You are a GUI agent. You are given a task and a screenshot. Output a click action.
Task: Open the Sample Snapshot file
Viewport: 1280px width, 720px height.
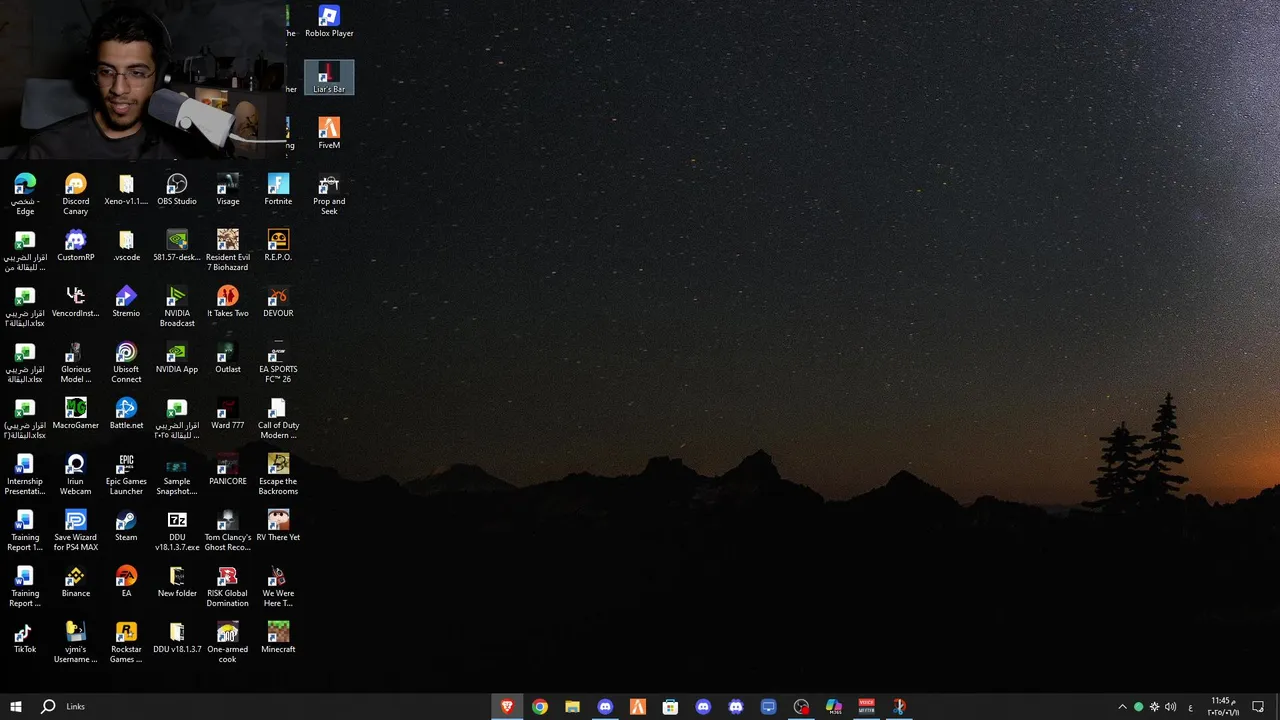(177, 474)
